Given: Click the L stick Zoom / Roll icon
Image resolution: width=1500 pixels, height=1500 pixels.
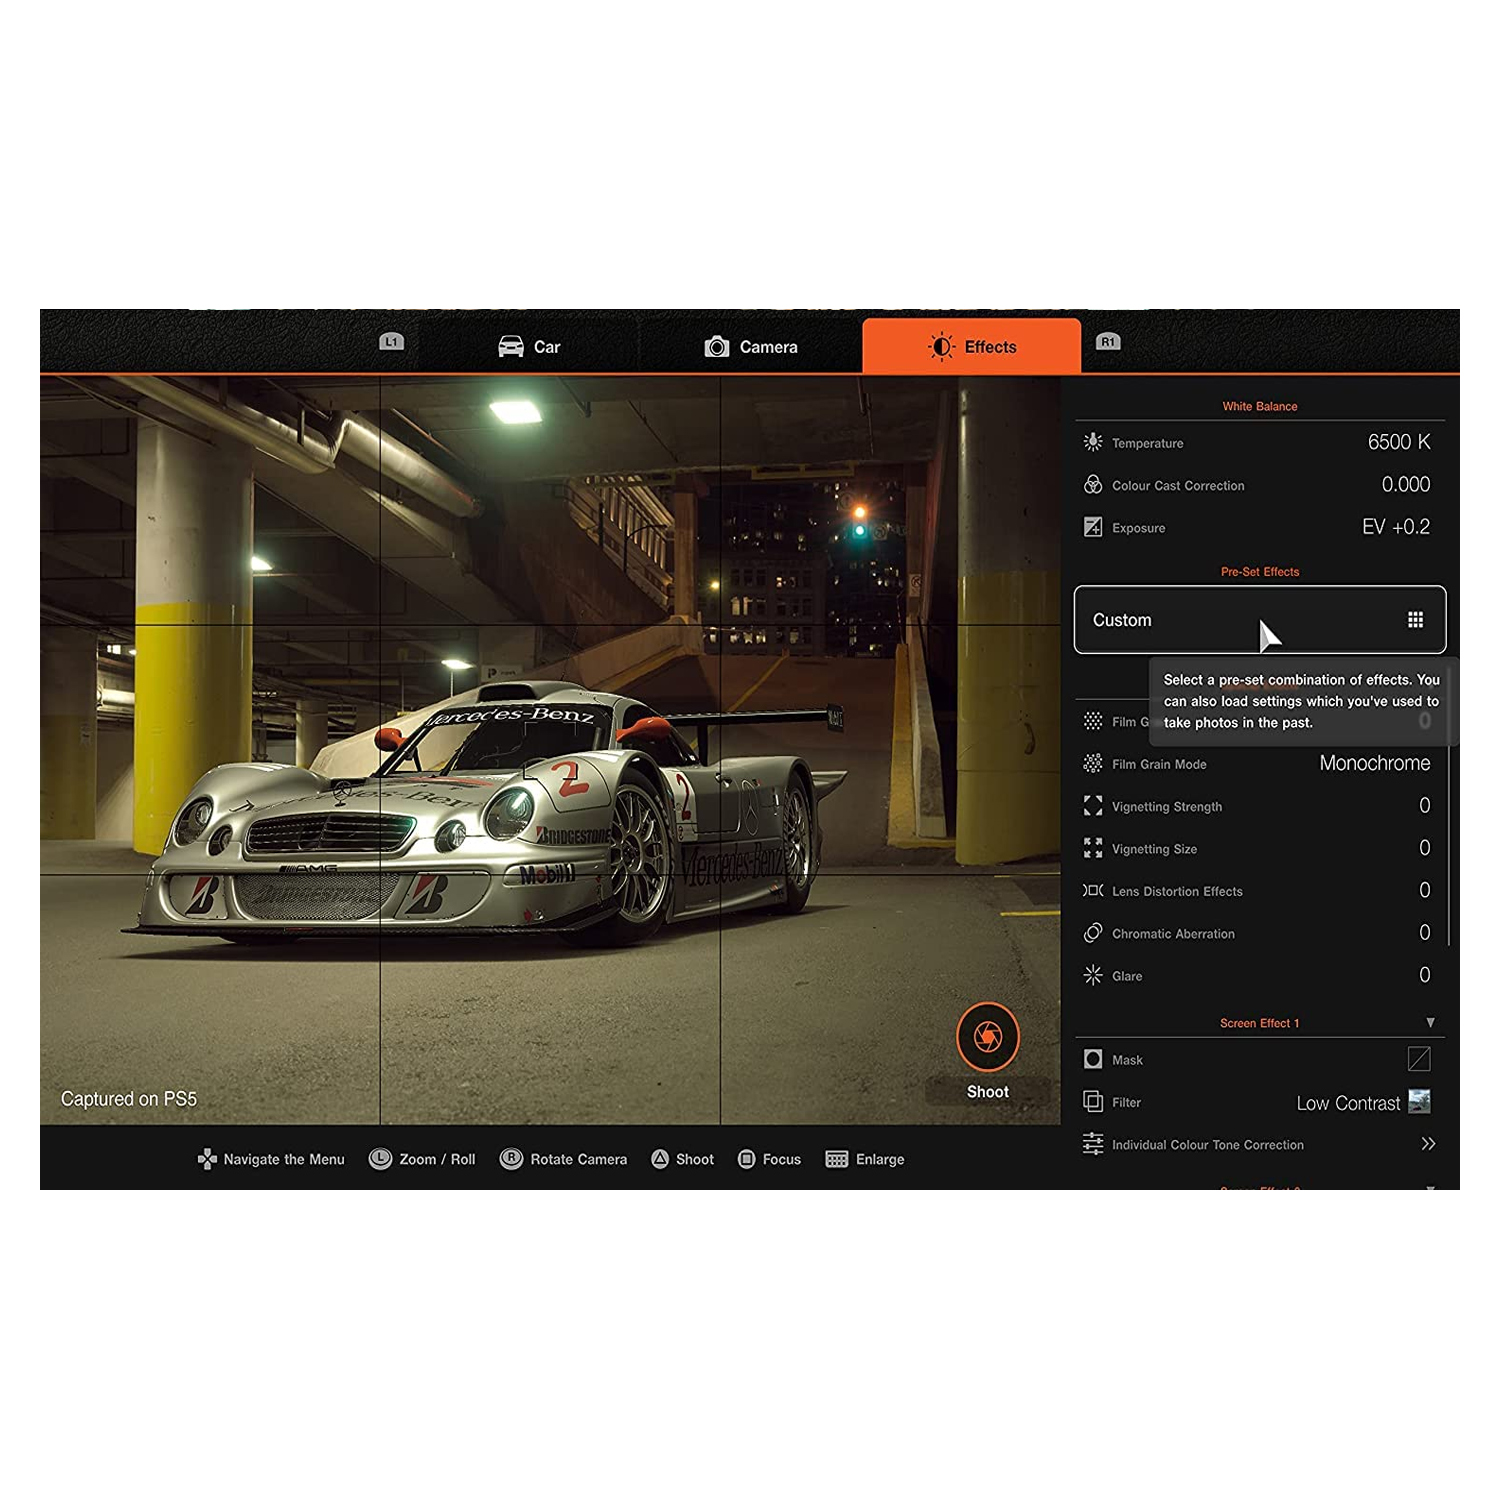Looking at the screenshot, I should point(380,1159).
